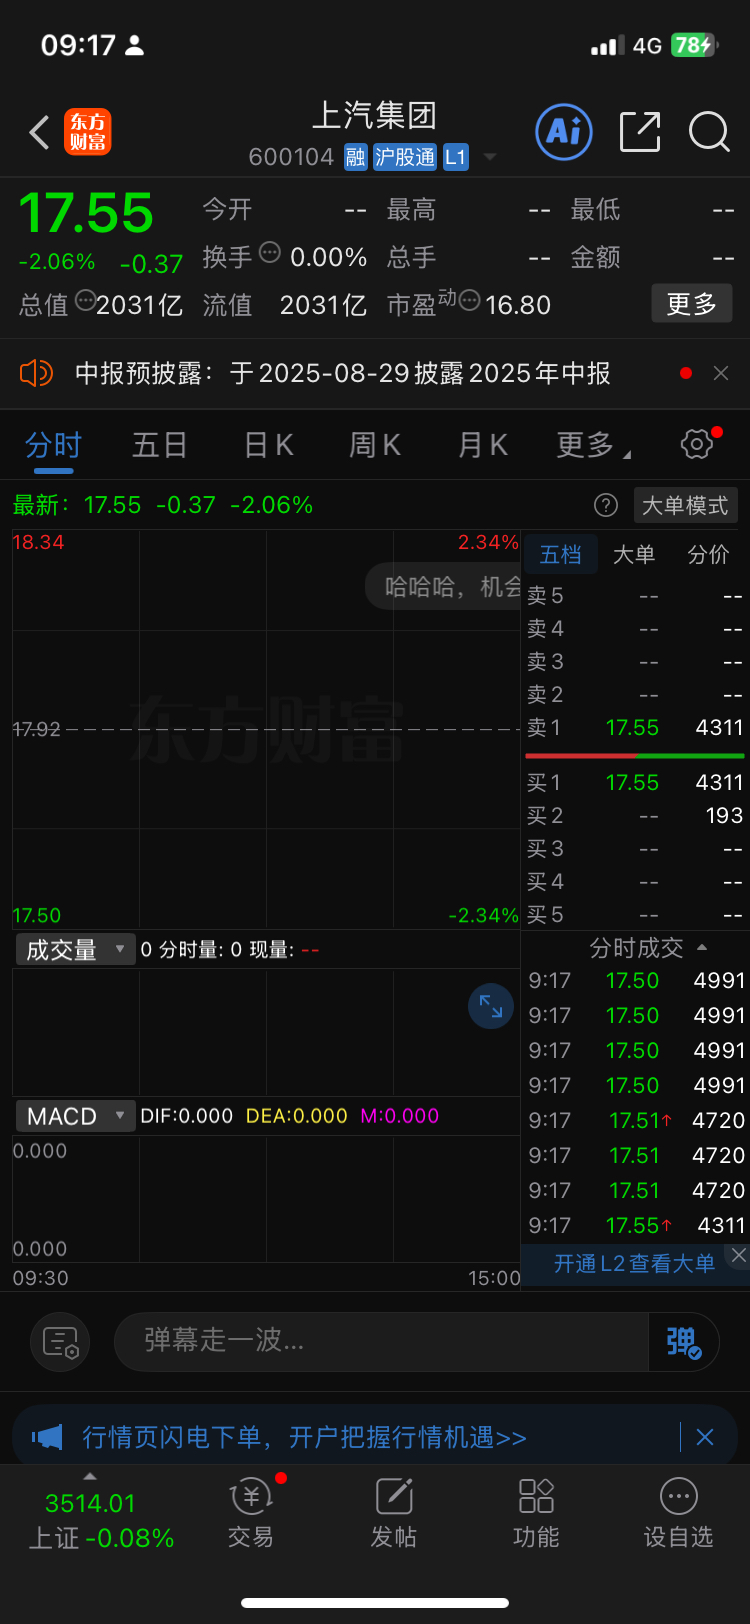
Task: Switch to 日K tab
Action: tap(269, 445)
